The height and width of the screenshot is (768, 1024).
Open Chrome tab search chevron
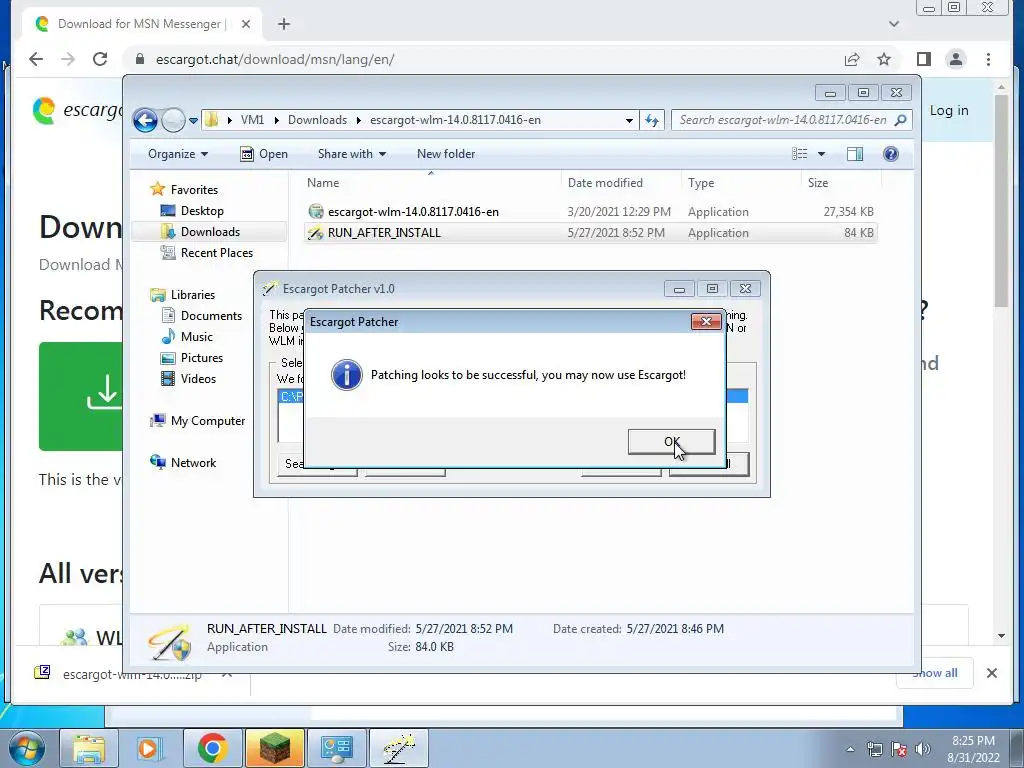tap(894, 24)
